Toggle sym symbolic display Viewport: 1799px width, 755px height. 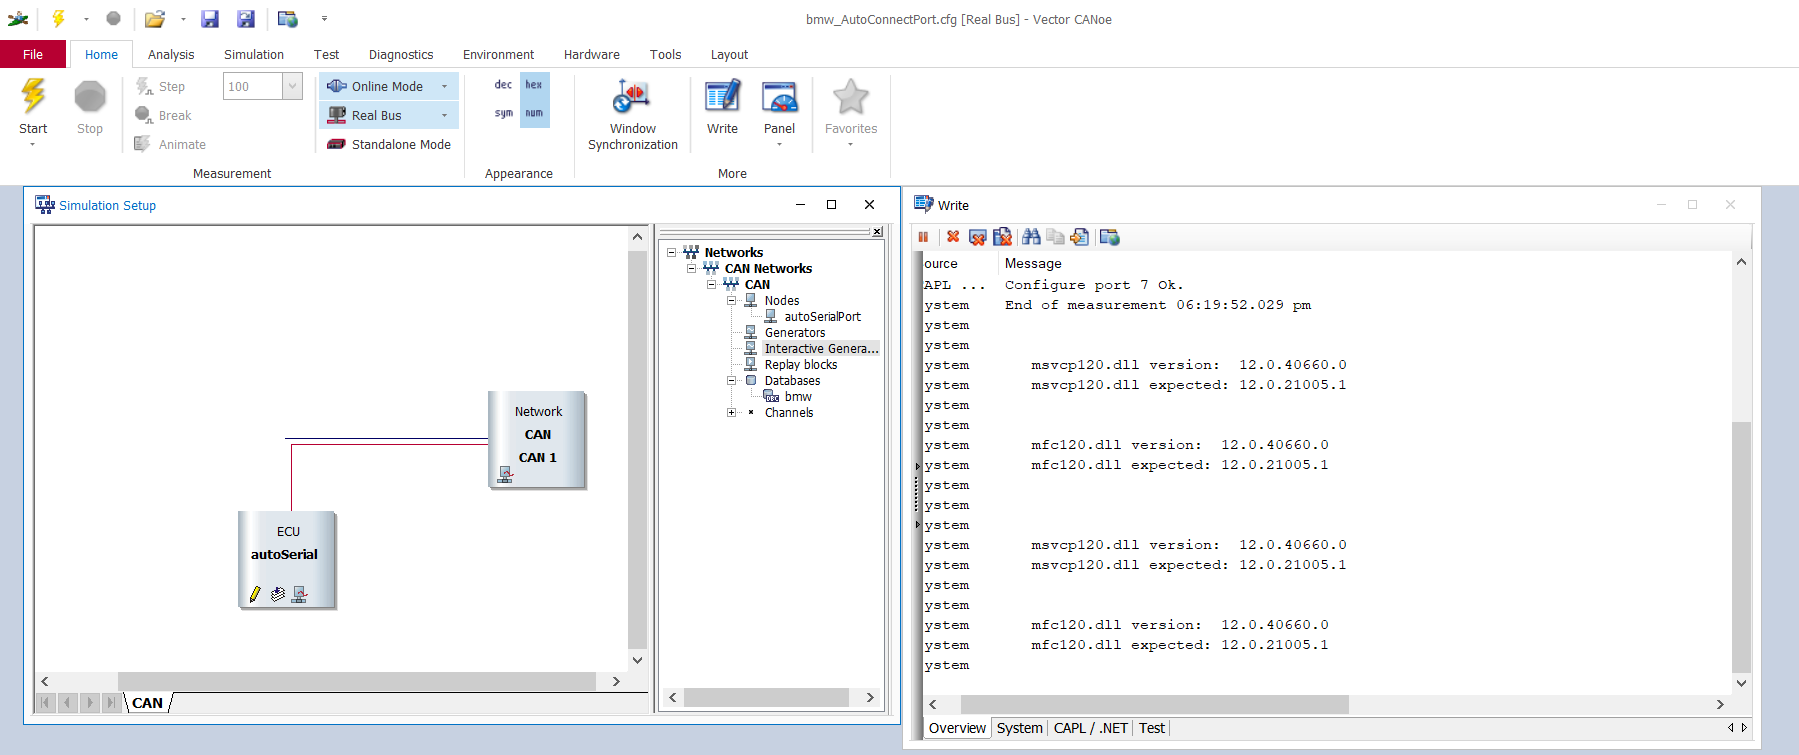[503, 113]
